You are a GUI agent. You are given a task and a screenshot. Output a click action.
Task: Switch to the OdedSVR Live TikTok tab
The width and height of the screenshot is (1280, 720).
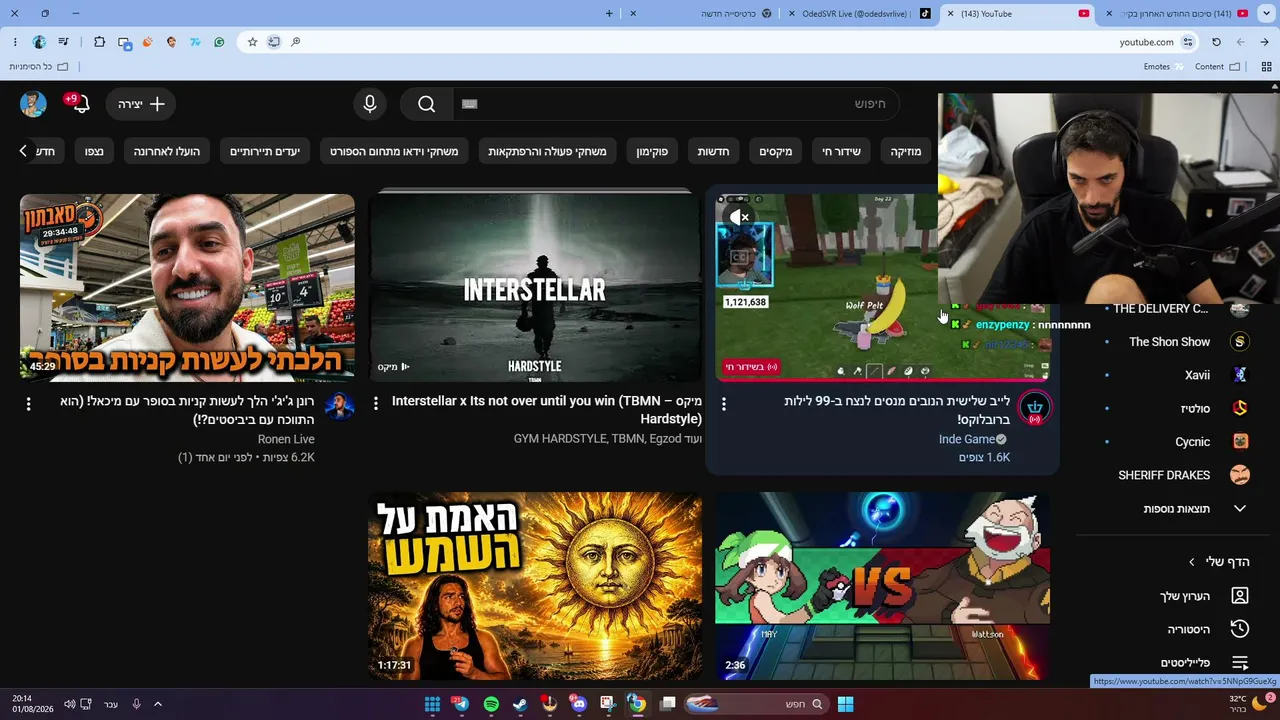(x=858, y=14)
